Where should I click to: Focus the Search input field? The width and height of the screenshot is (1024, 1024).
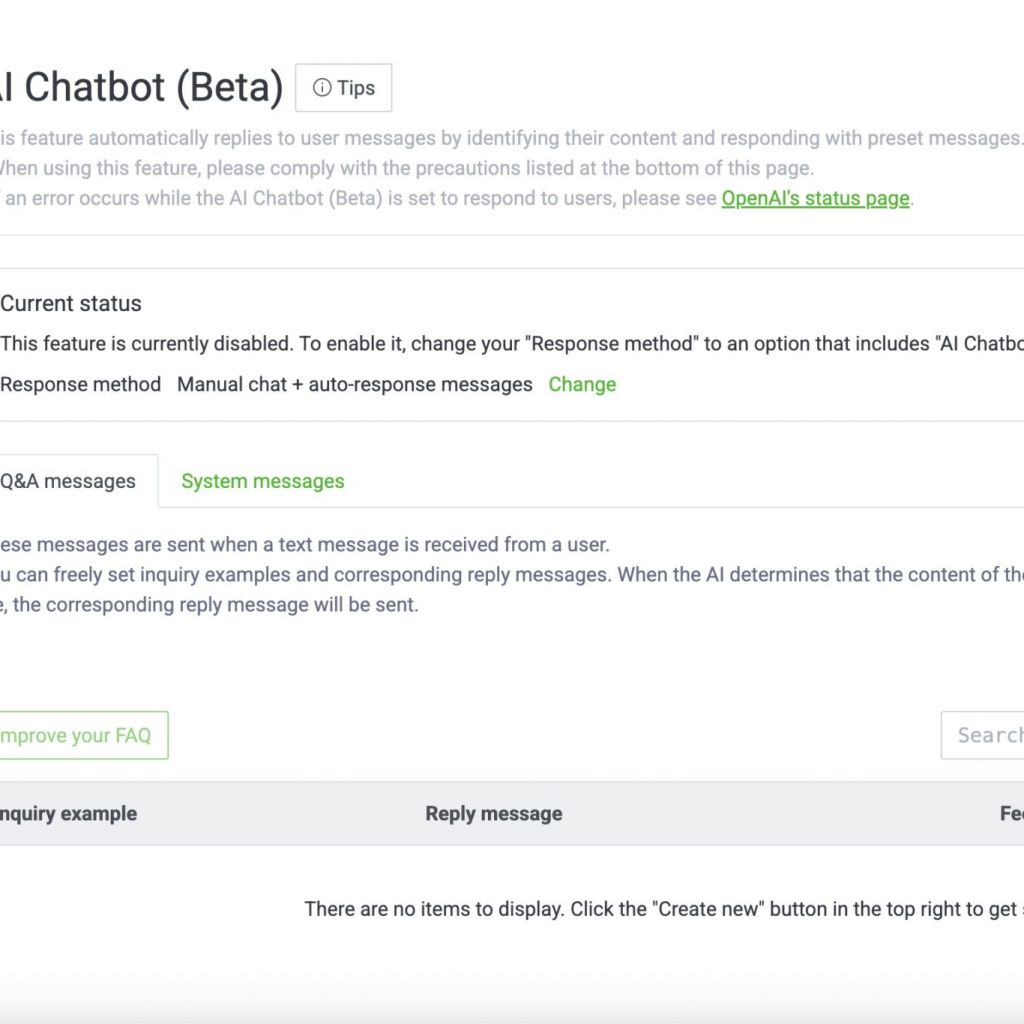985,735
